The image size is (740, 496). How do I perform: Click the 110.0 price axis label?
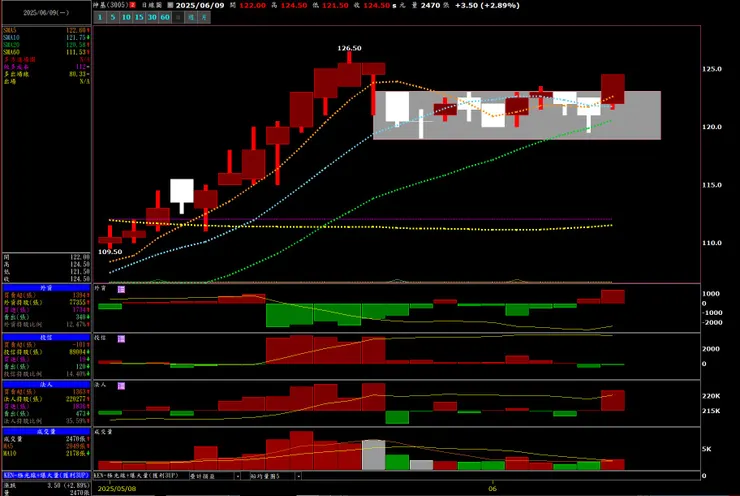712,243
